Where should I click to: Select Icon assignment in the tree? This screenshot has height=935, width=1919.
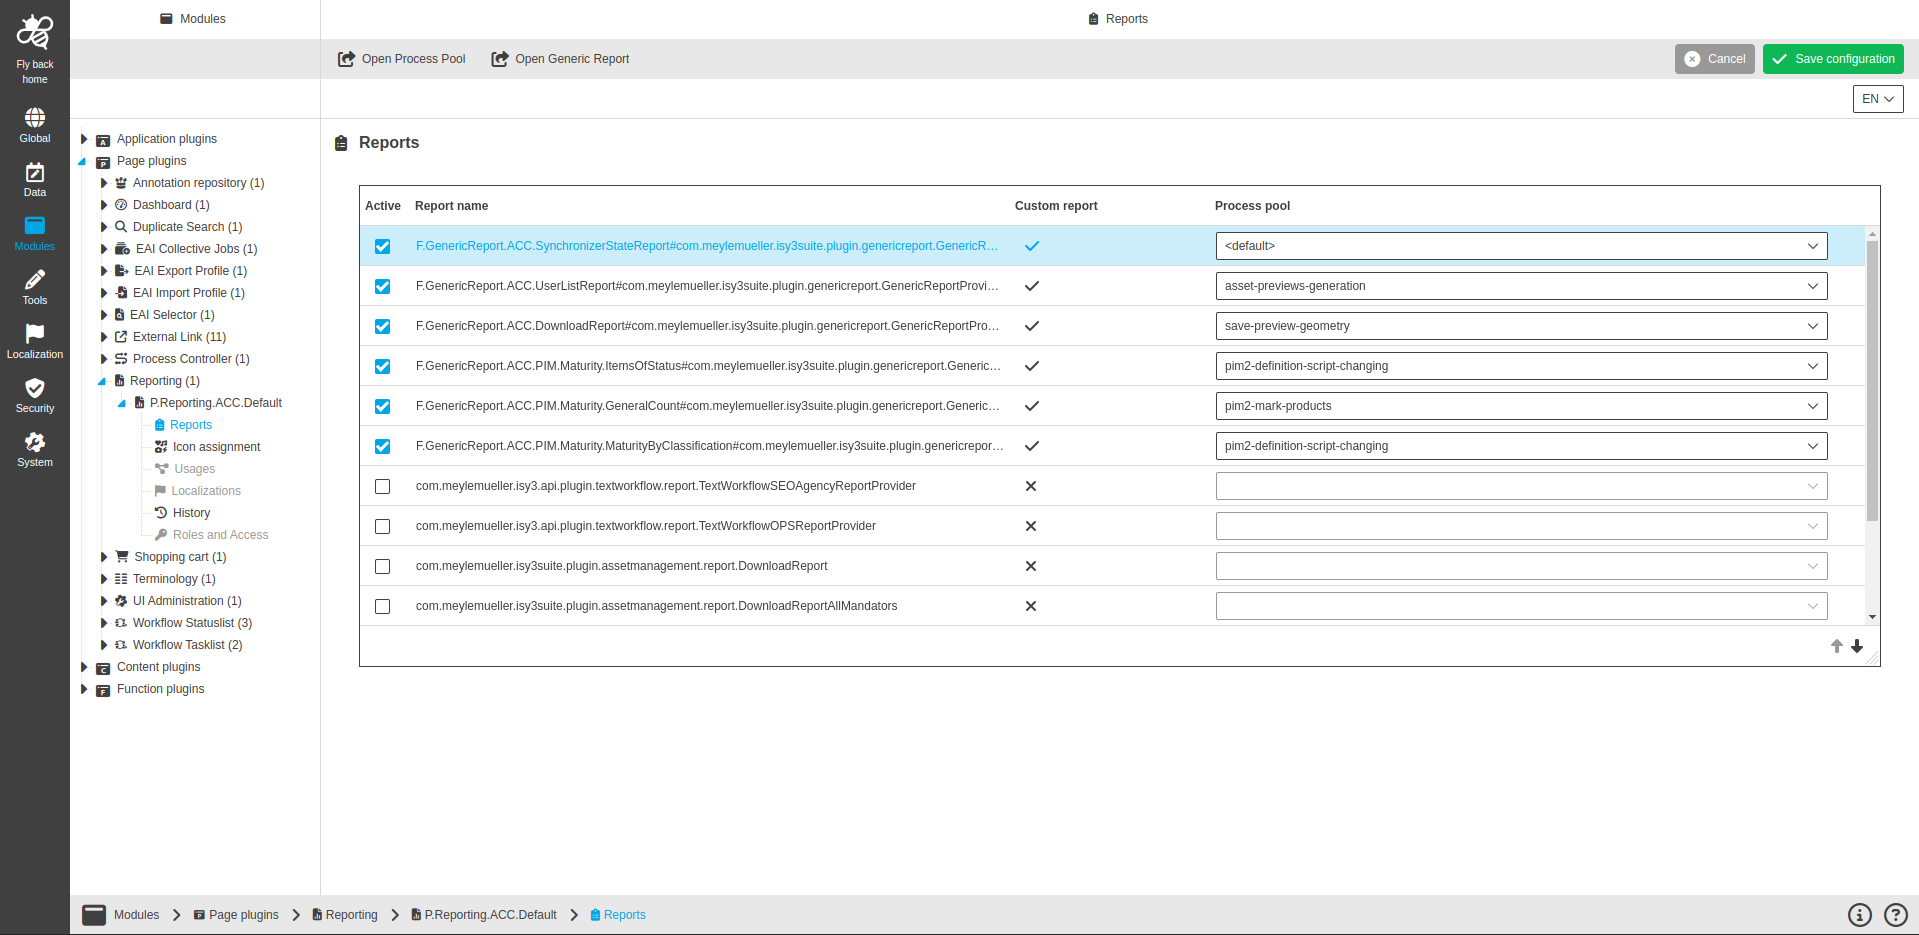click(x=216, y=447)
